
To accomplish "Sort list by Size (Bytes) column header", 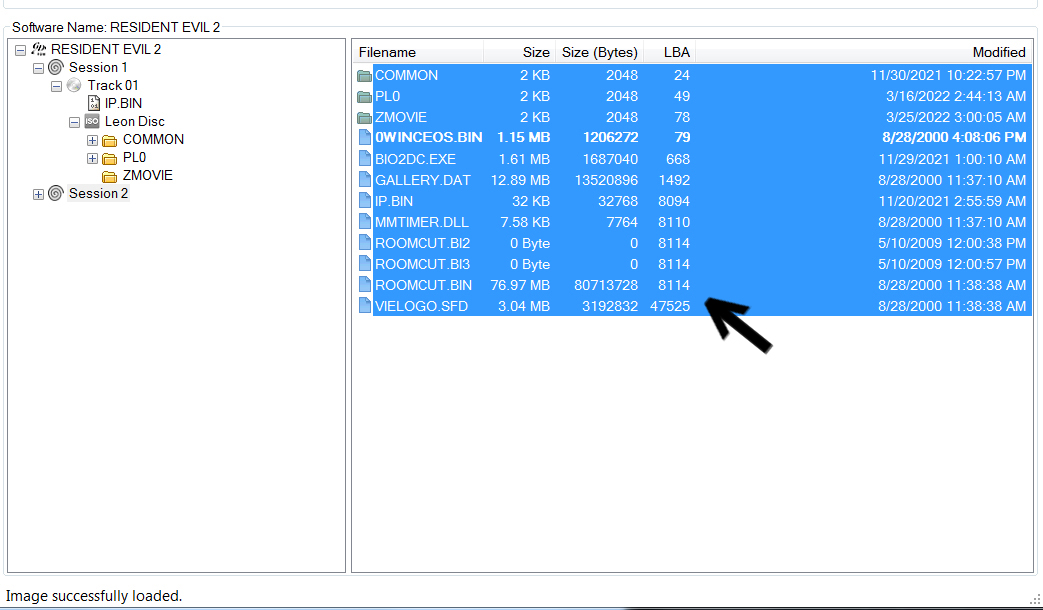I will [x=599, y=52].
